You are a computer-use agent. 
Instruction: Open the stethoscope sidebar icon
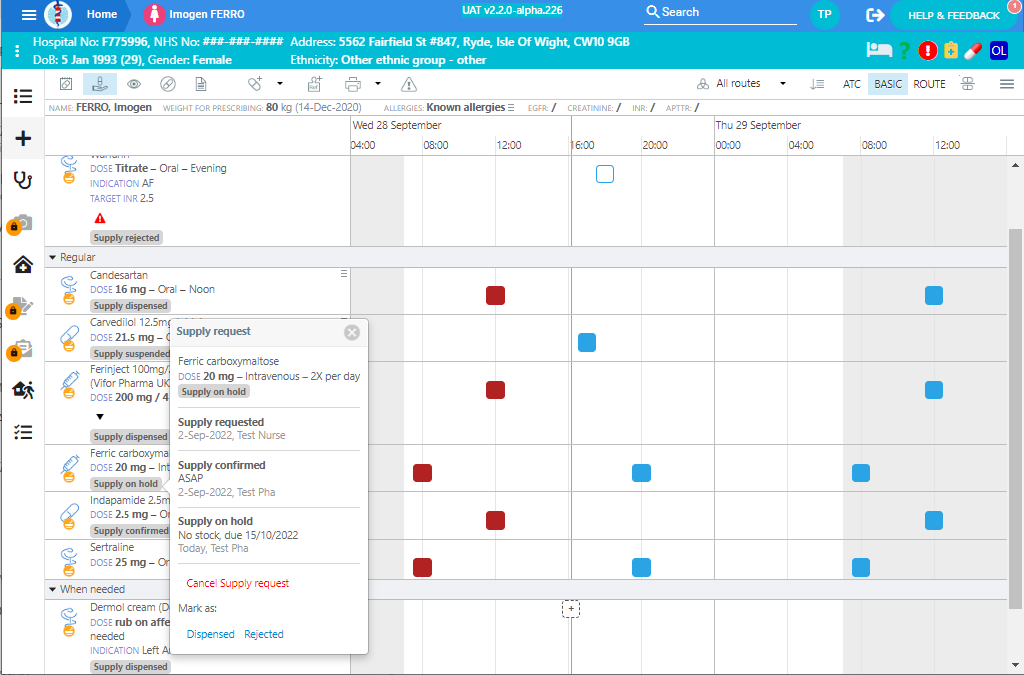pyautogui.click(x=23, y=180)
